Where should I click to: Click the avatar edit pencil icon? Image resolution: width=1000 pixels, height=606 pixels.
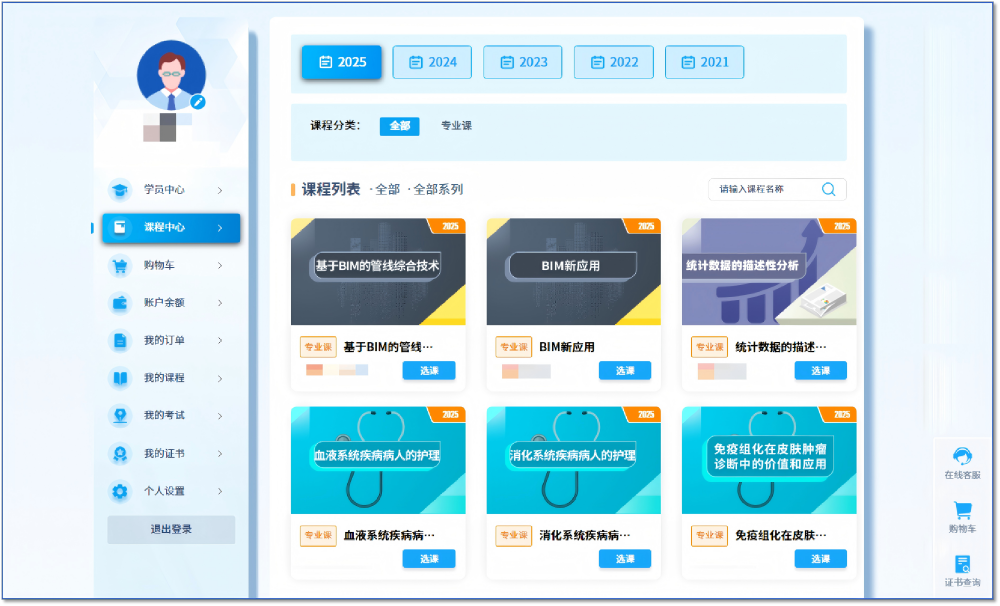pyautogui.click(x=198, y=101)
